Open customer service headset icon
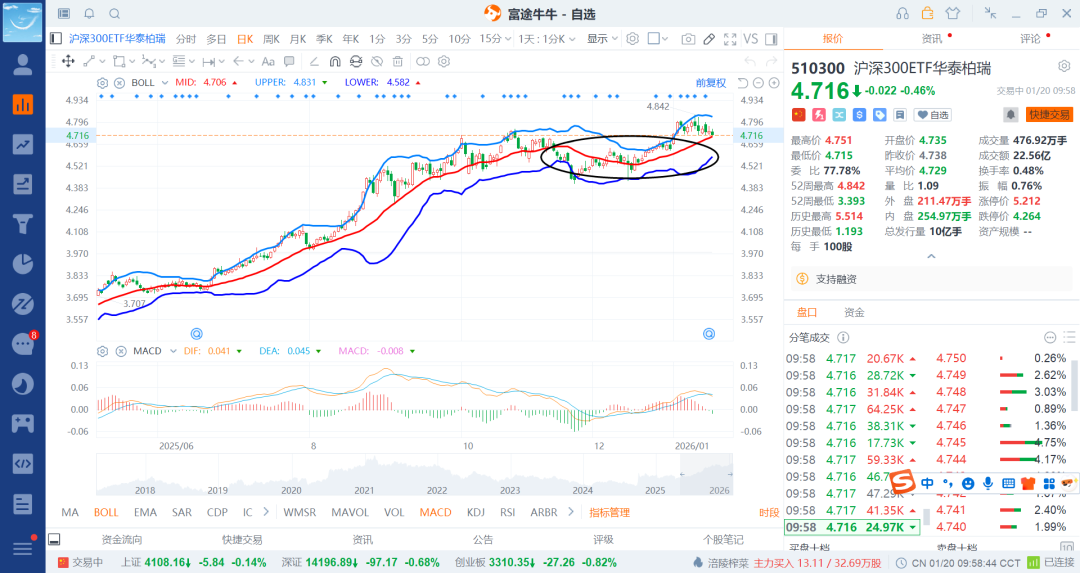1080x573 pixels. [902, 13]
